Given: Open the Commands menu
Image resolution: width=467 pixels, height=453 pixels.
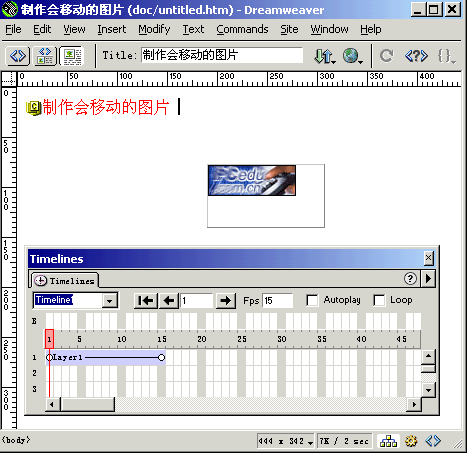Looking at the screenshot, I should [x=242, y=29].
